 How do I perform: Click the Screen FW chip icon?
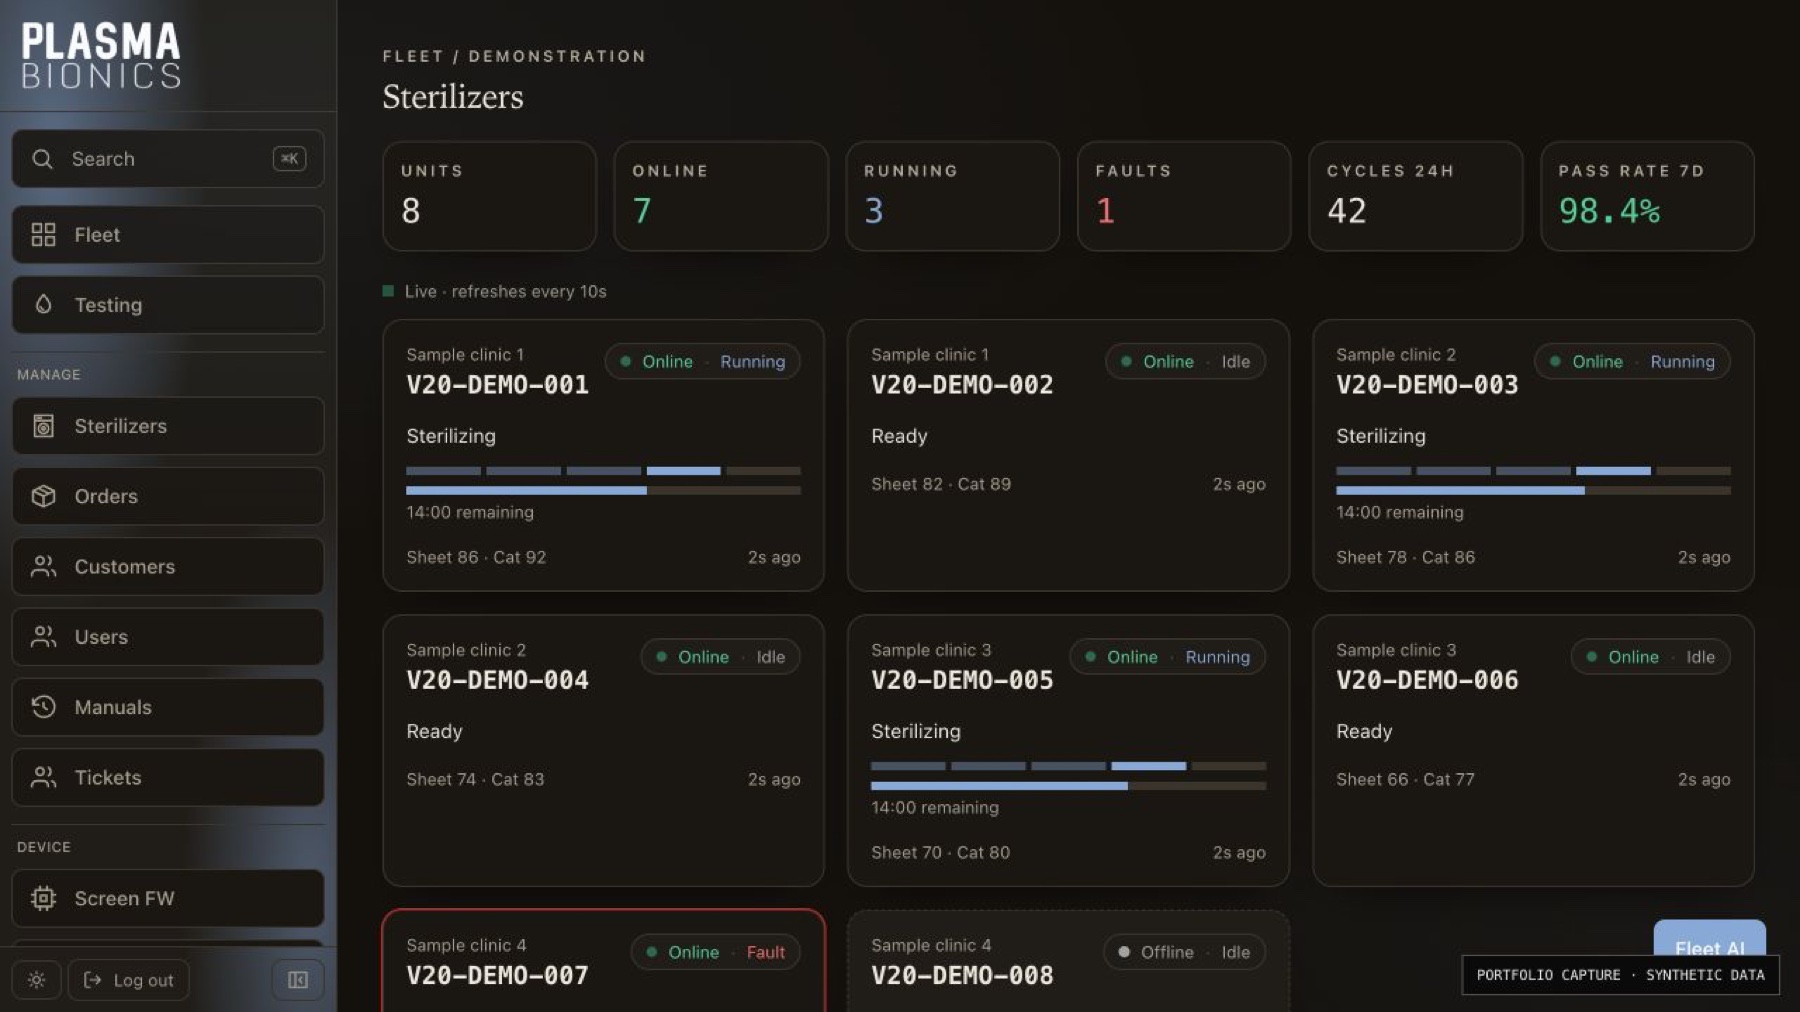click(43, 898)
